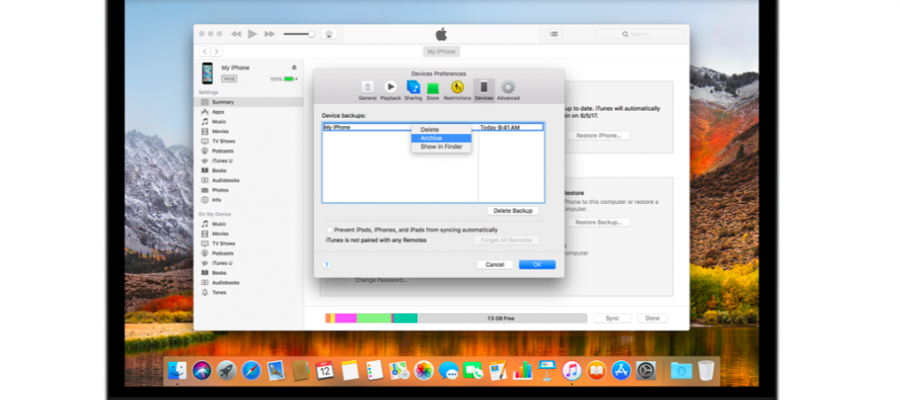Switch to Sharing preferences tab
Viewport: 900px width, 400px height.
coord(413,91)
